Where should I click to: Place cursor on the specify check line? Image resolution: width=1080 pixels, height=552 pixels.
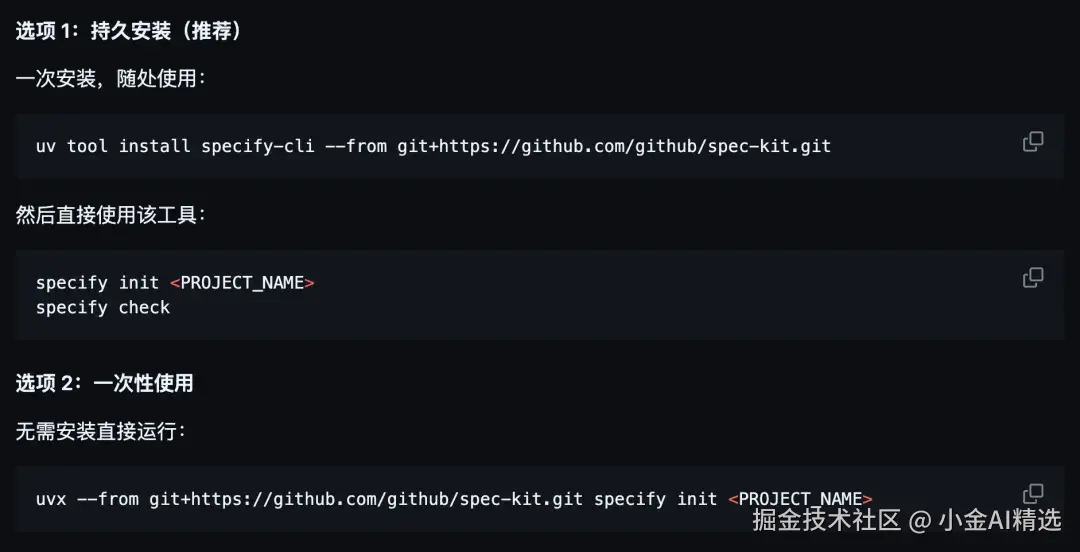103,308
